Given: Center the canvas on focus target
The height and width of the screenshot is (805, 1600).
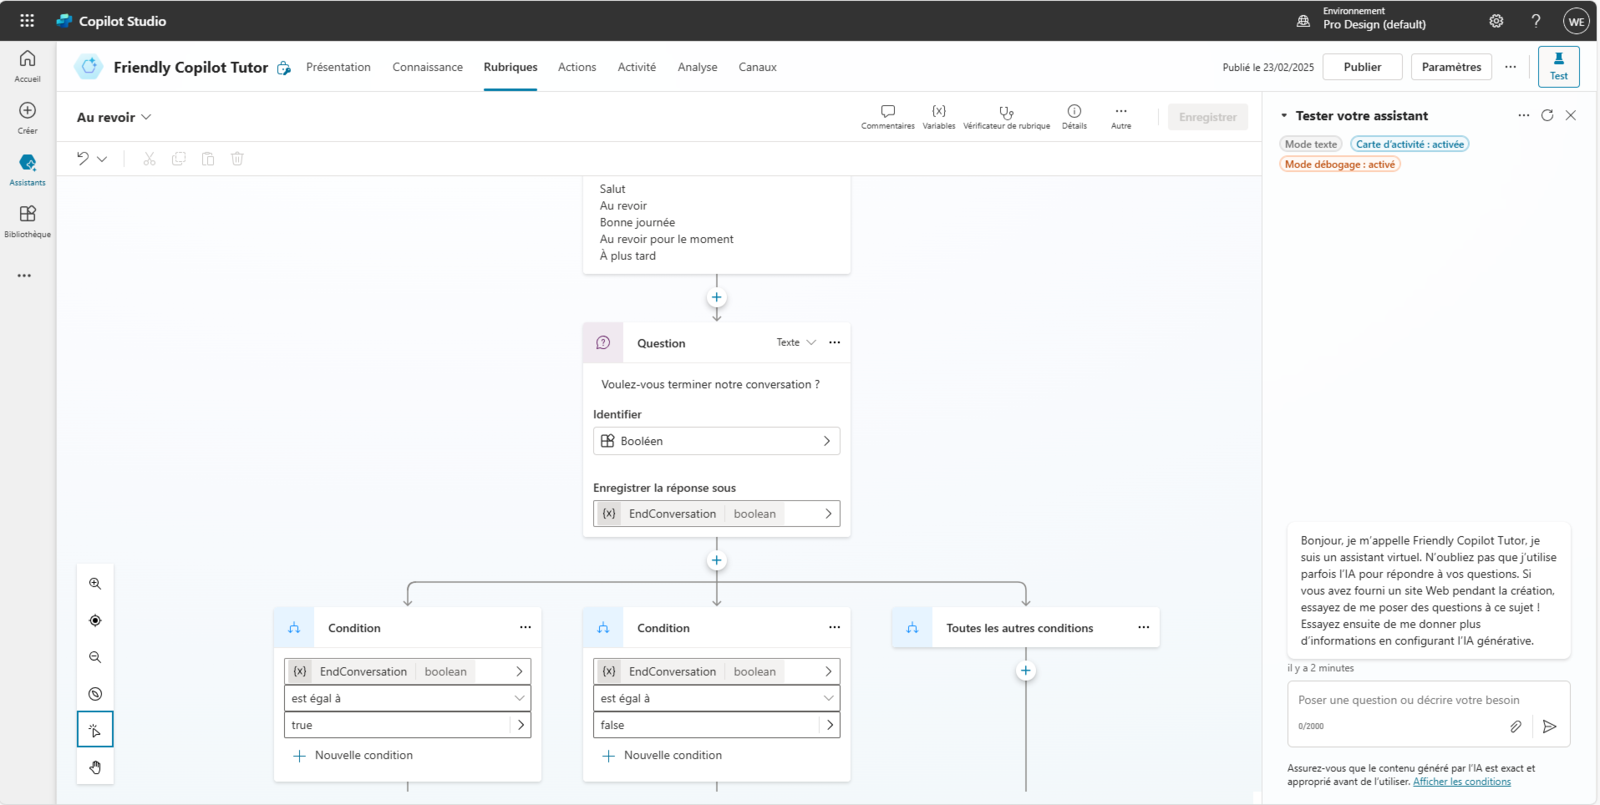Looking at the screenshot, I should pos(95,620).
